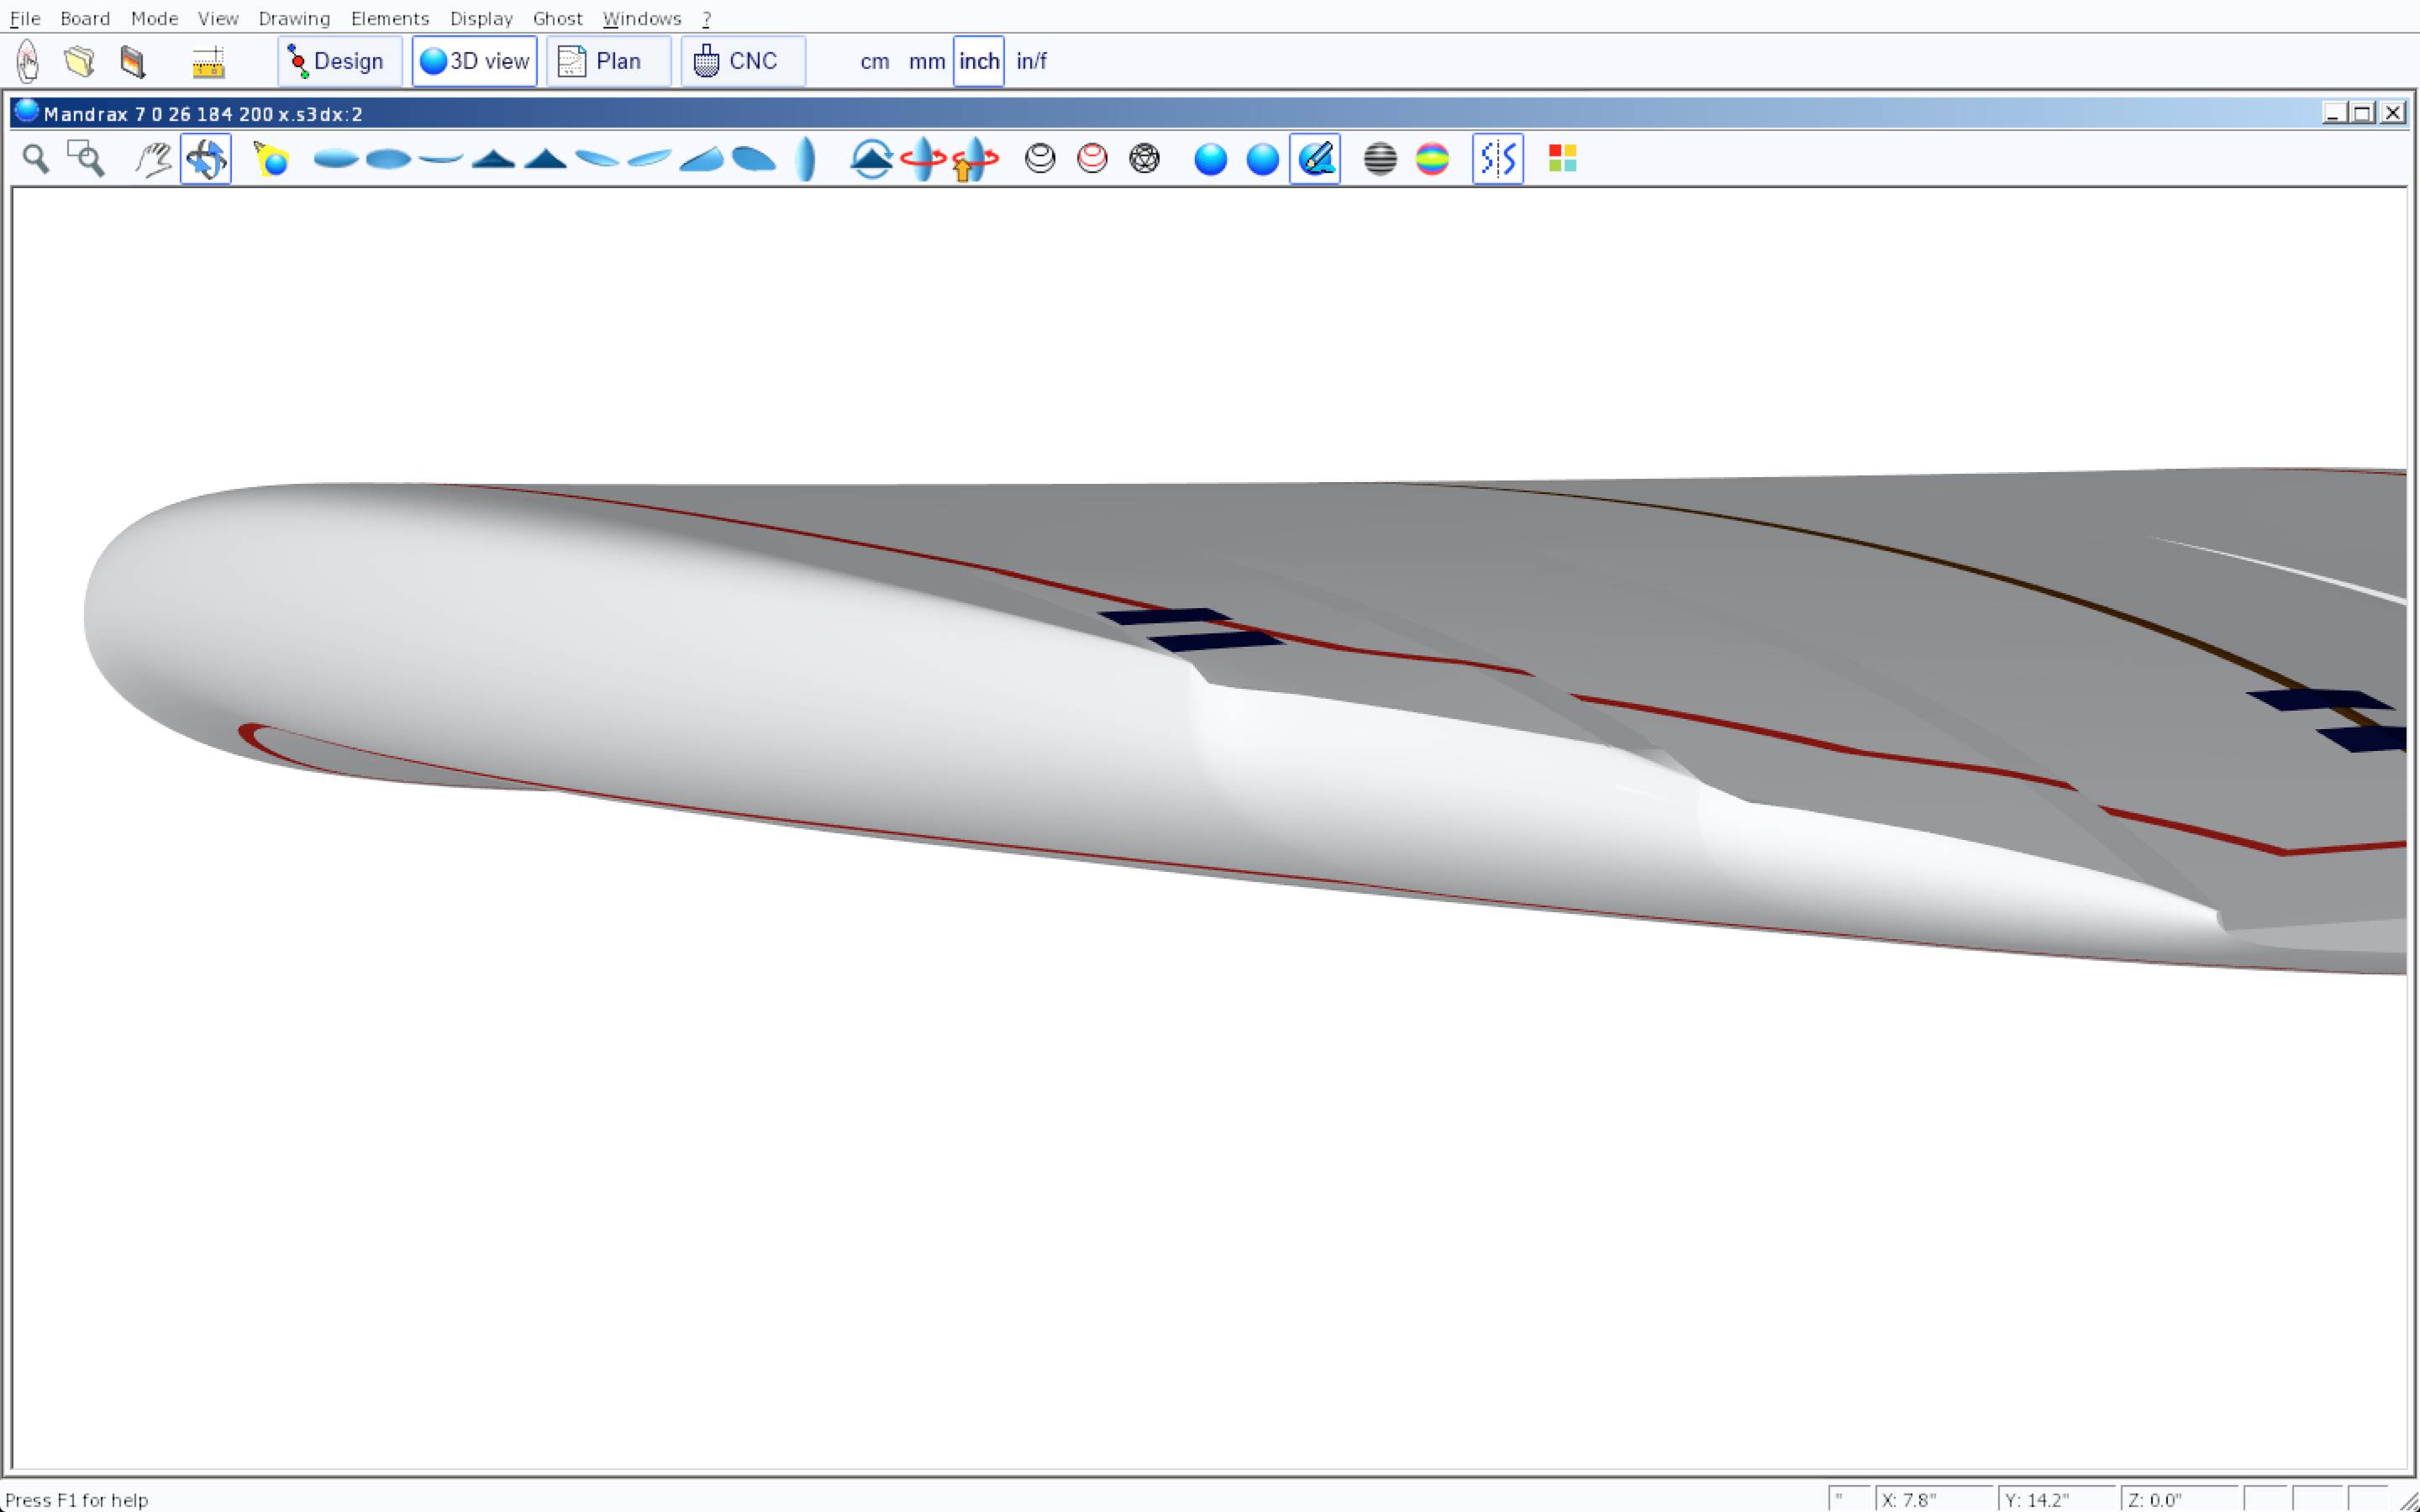The image size is (2420, 1512).
Task: Open the Board menu
Action: 85,18
